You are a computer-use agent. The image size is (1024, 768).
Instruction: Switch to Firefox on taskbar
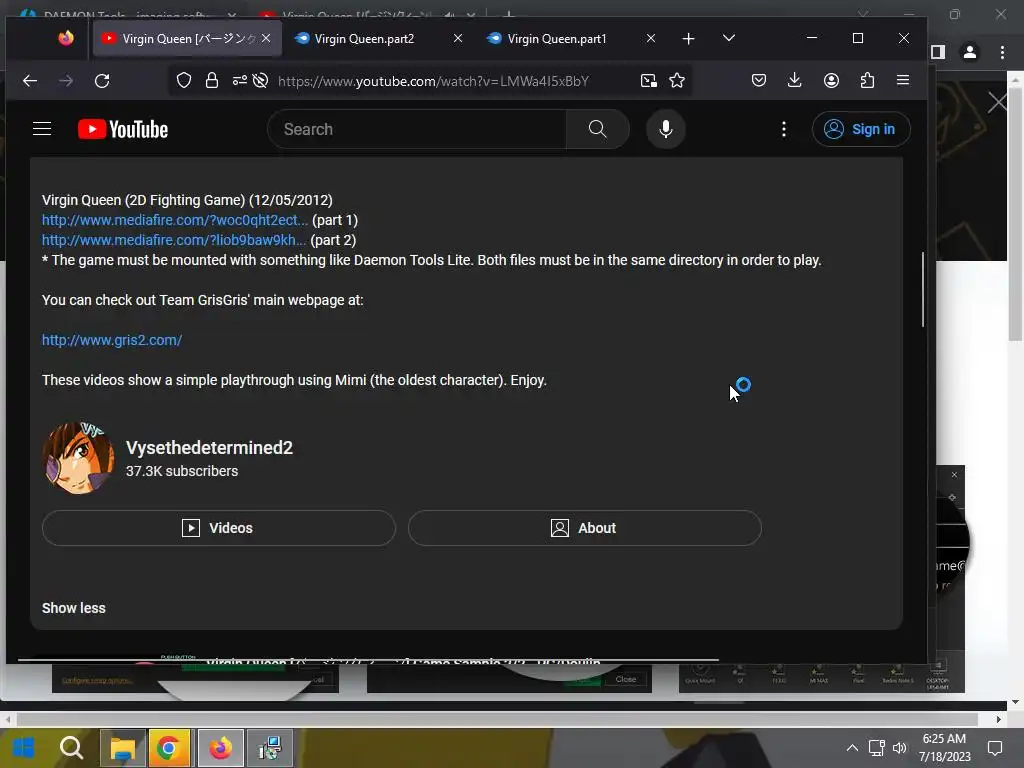pos(221,748)
